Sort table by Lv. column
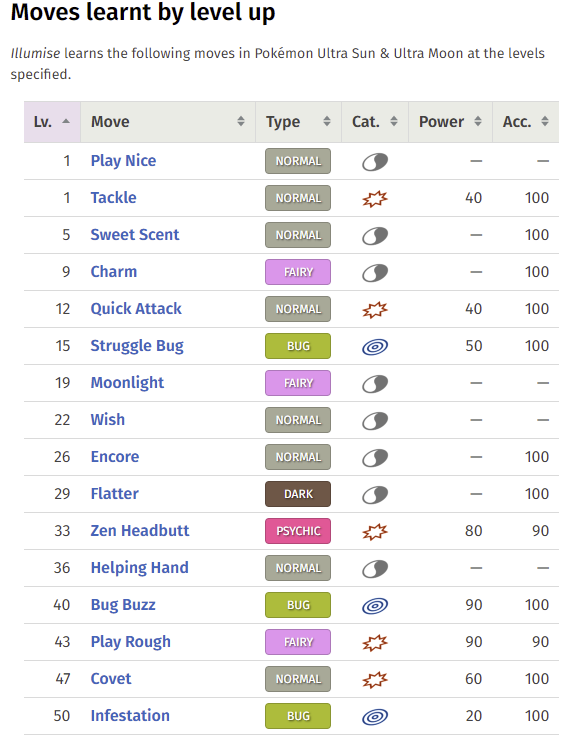 point(52,122)
